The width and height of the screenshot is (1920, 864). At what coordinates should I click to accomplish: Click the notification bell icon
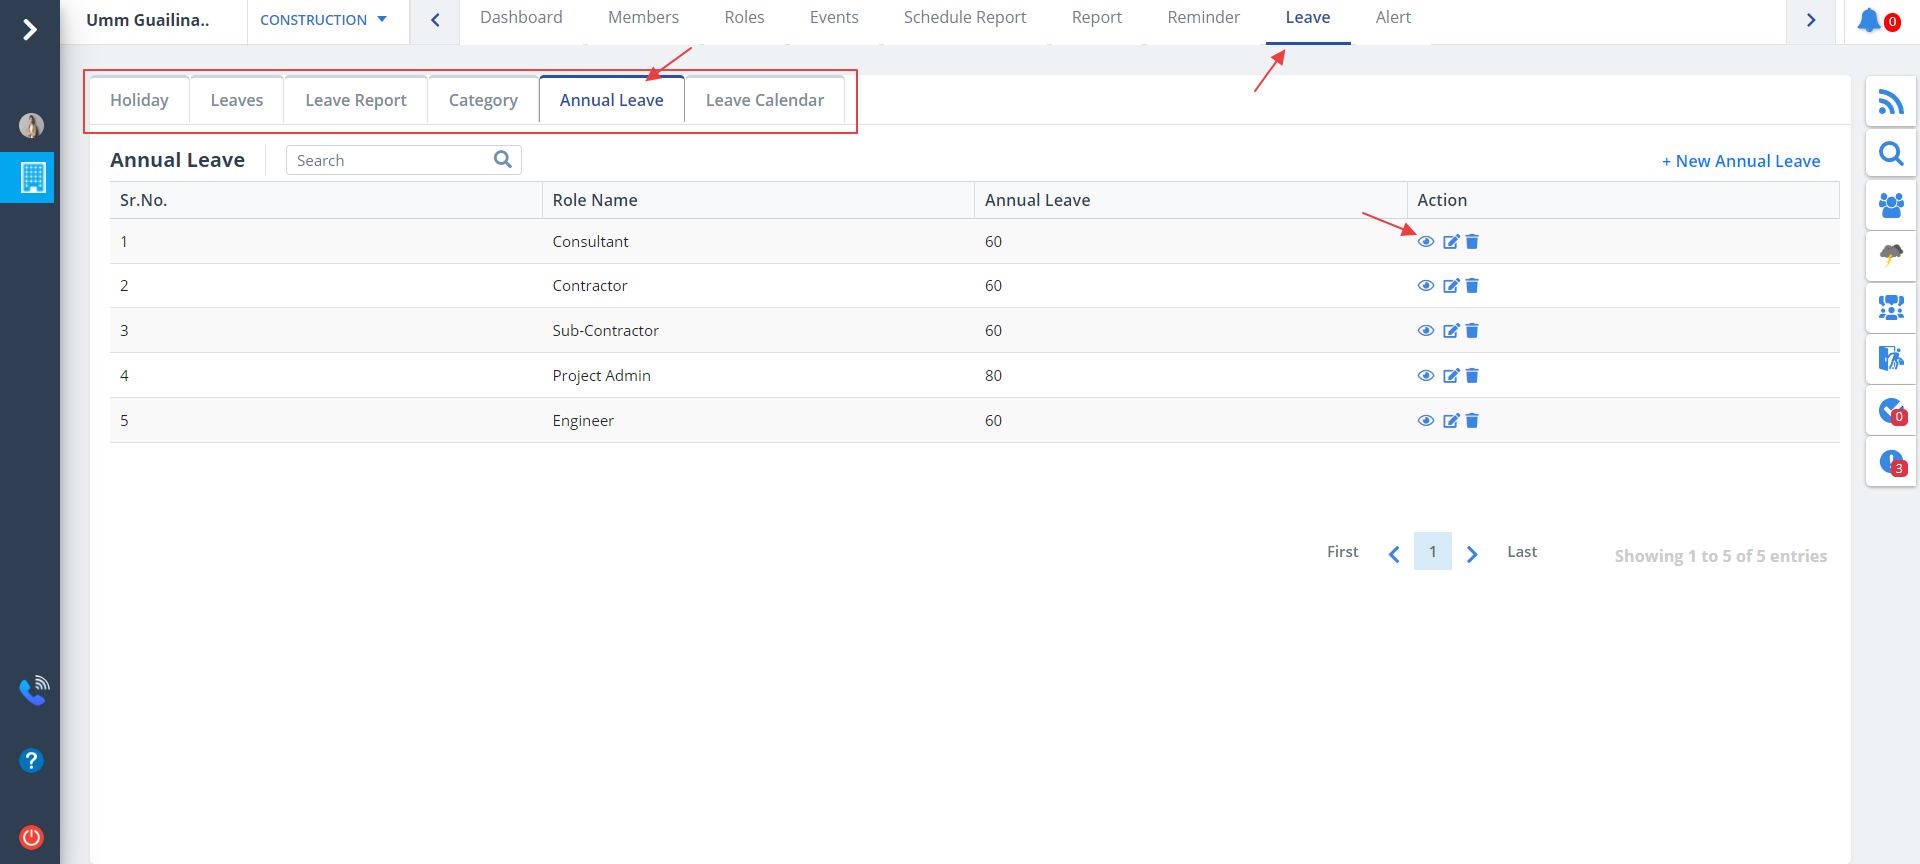click(1868, 20)
